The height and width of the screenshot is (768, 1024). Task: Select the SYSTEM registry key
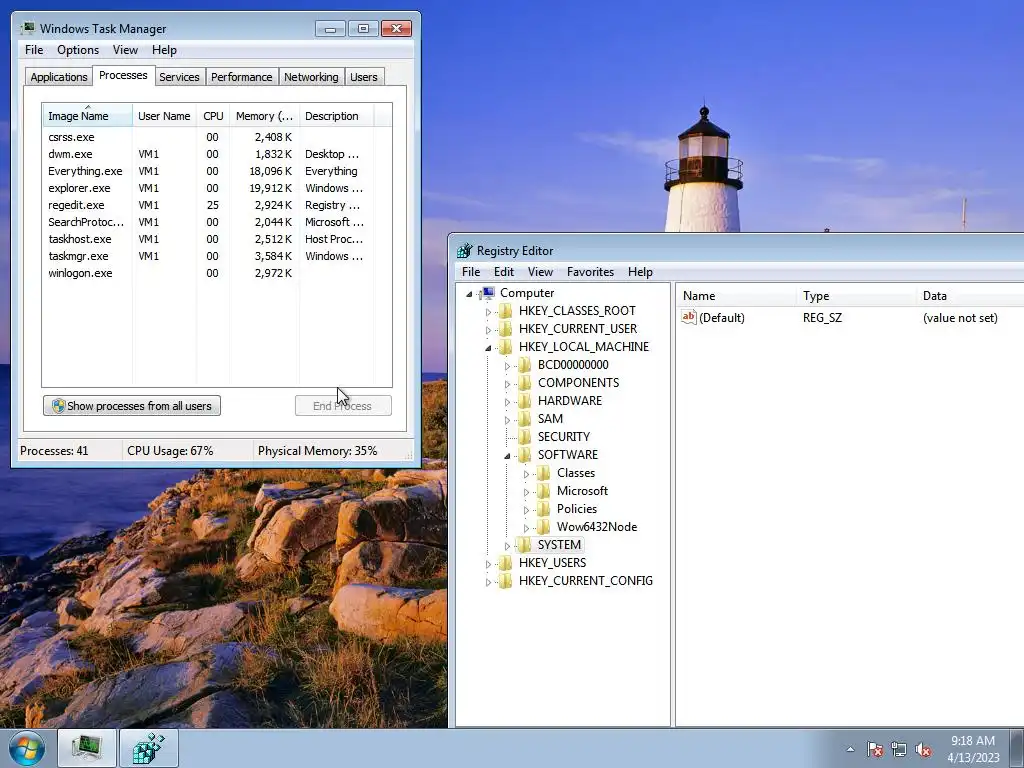tap(559, 545)
